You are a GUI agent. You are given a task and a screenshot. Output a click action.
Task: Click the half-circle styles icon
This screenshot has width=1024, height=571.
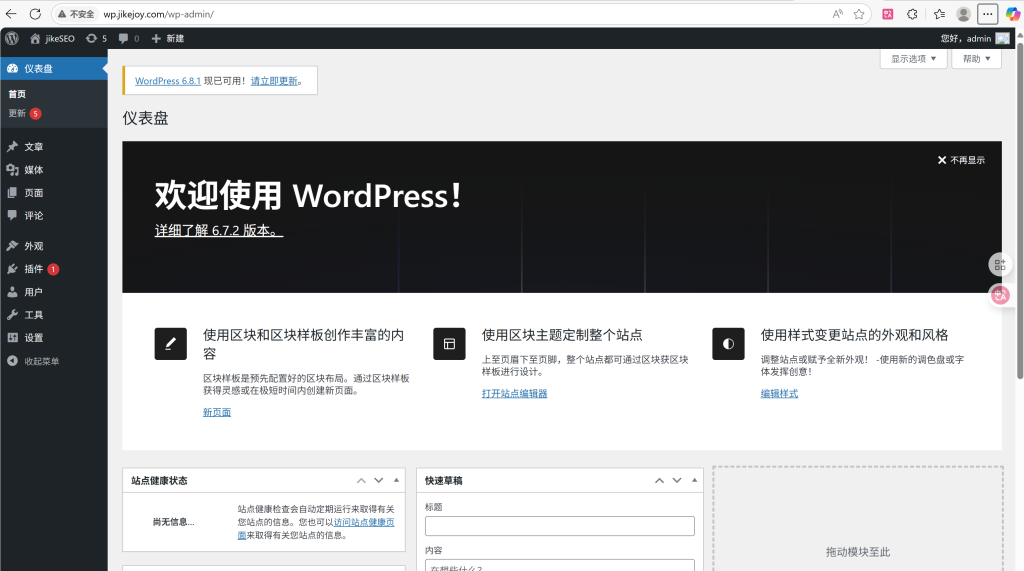(x=728, y=344)
